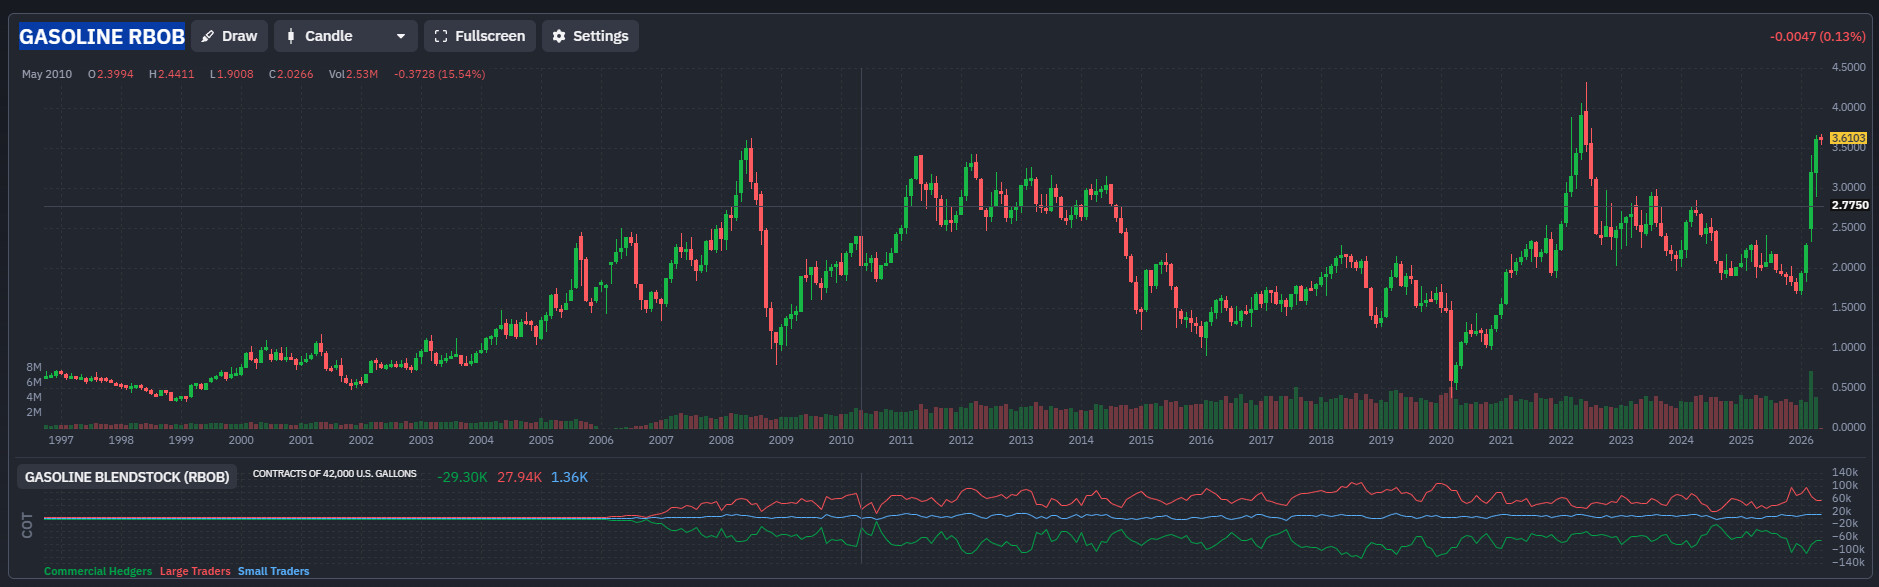This screenshot has width=1879, height=587.
Task: Click the high value 2.4411
Action: coord(176,74)
